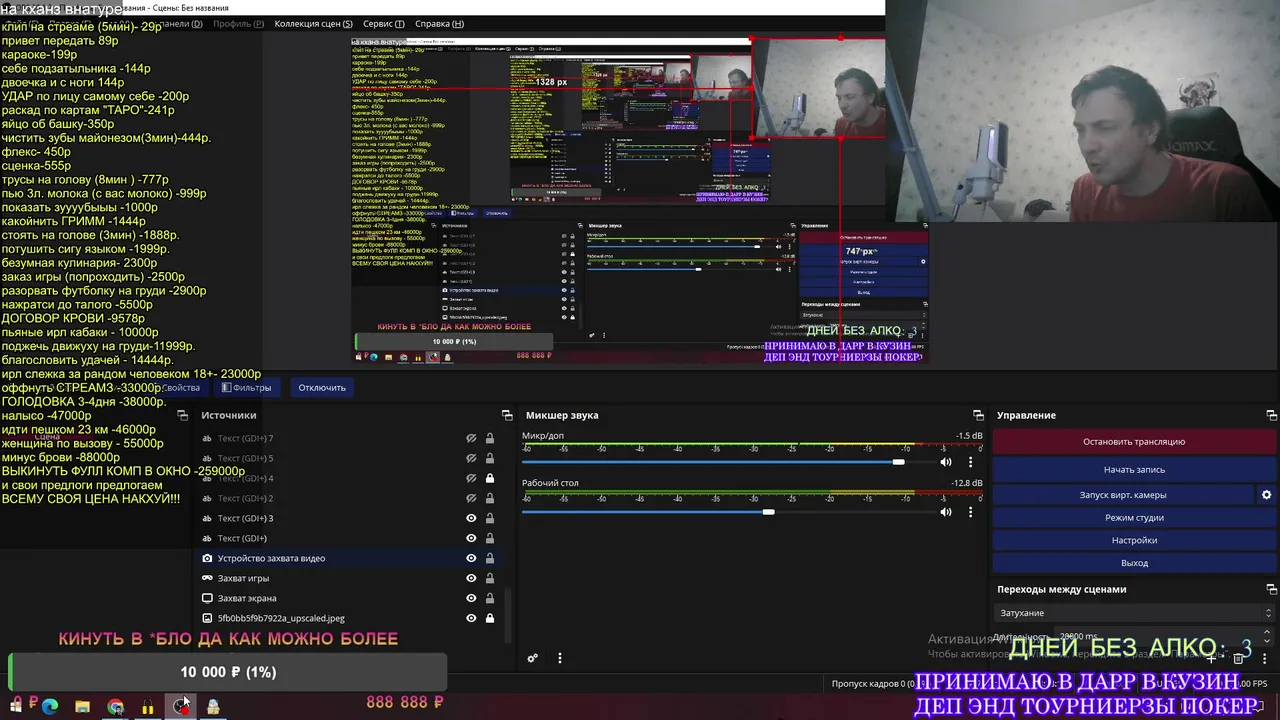The image size is (1280, 720).
Task: Open virtual camera settings gear
Action: click(x=1266, y=494)
